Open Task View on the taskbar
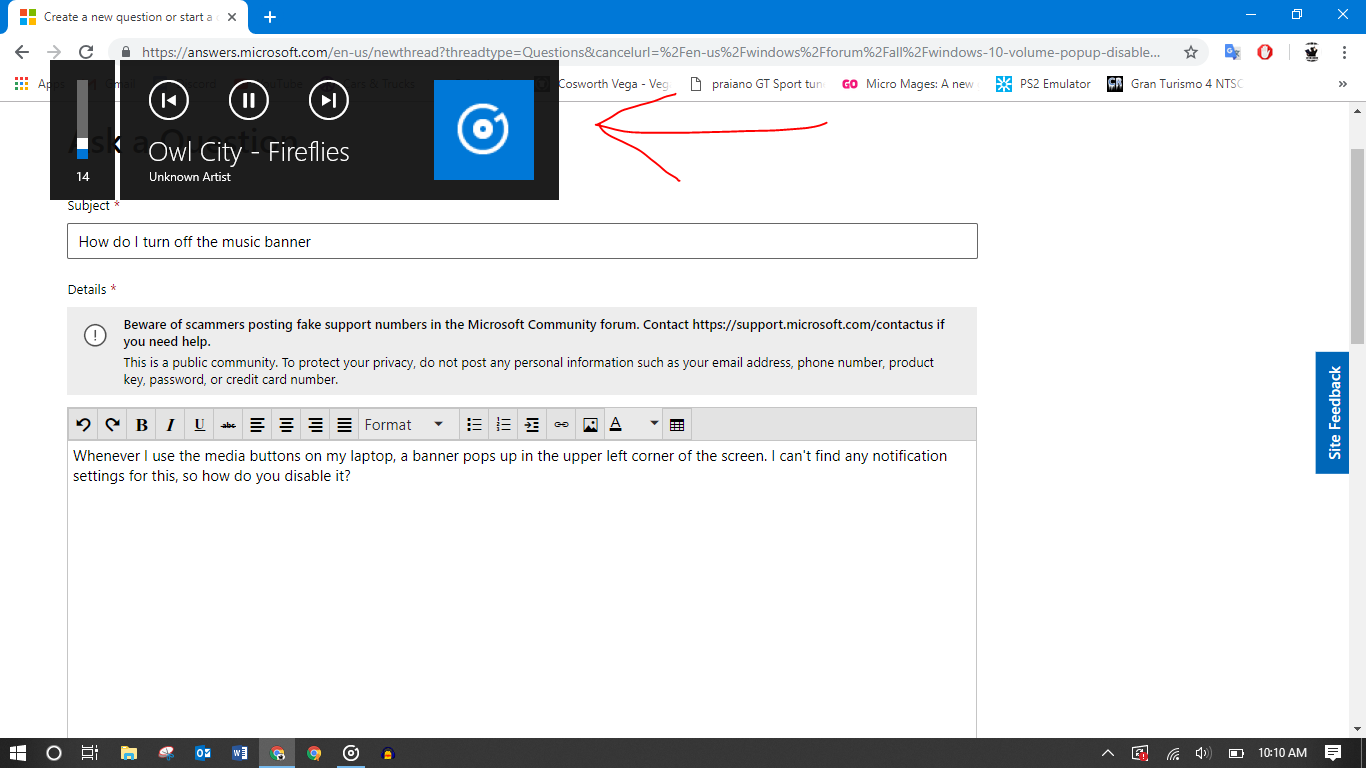1366x768 pixels. [x=90, y=753]
